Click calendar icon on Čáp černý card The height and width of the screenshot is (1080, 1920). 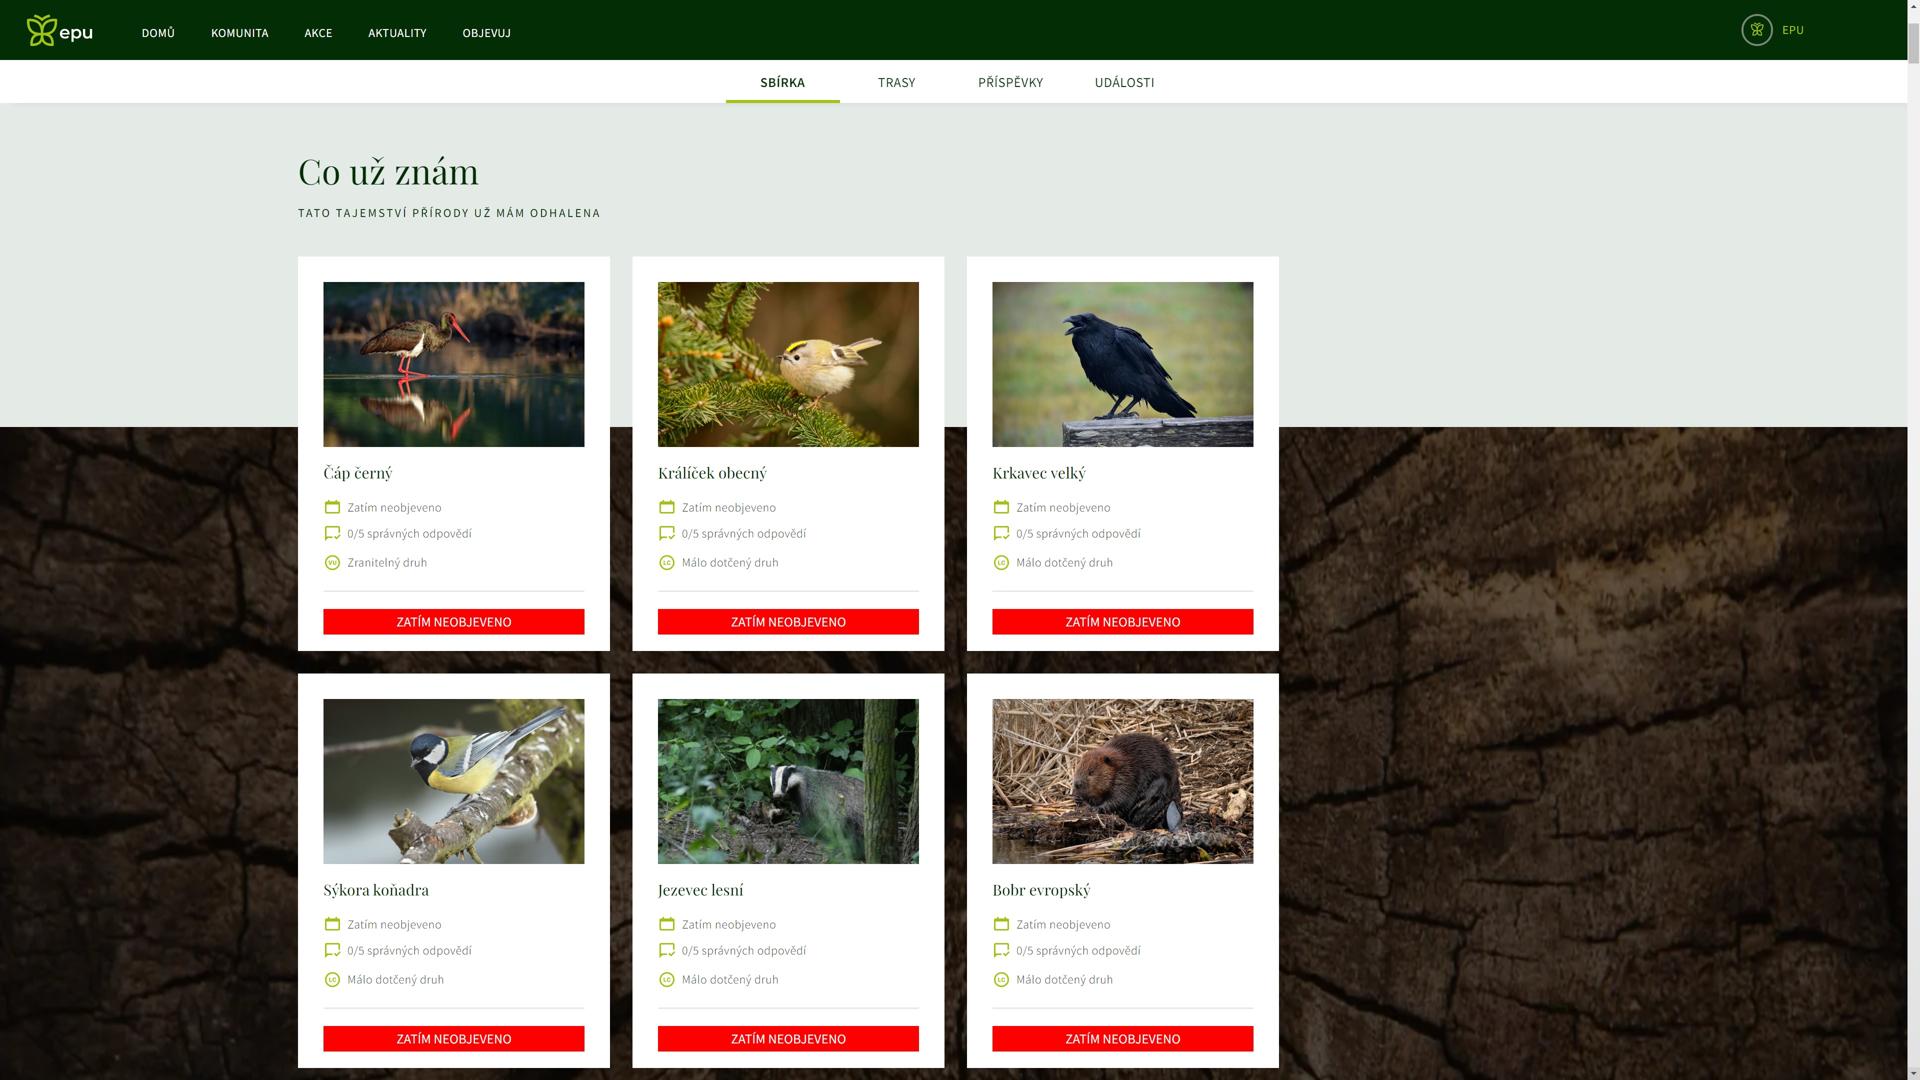[332, 507]
